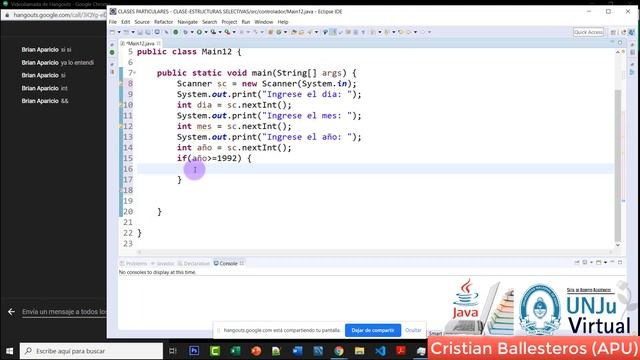The width and height of the screenshot is (640, 360).
Task: Open Photoshop from the taskbar
Action: [194, 351]
